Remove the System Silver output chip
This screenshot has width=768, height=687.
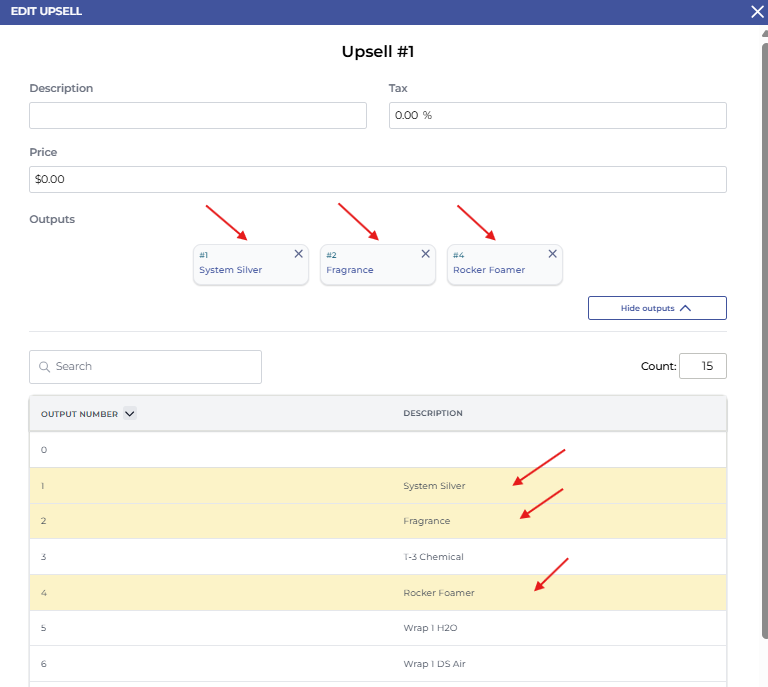click(x=298, y=254)
